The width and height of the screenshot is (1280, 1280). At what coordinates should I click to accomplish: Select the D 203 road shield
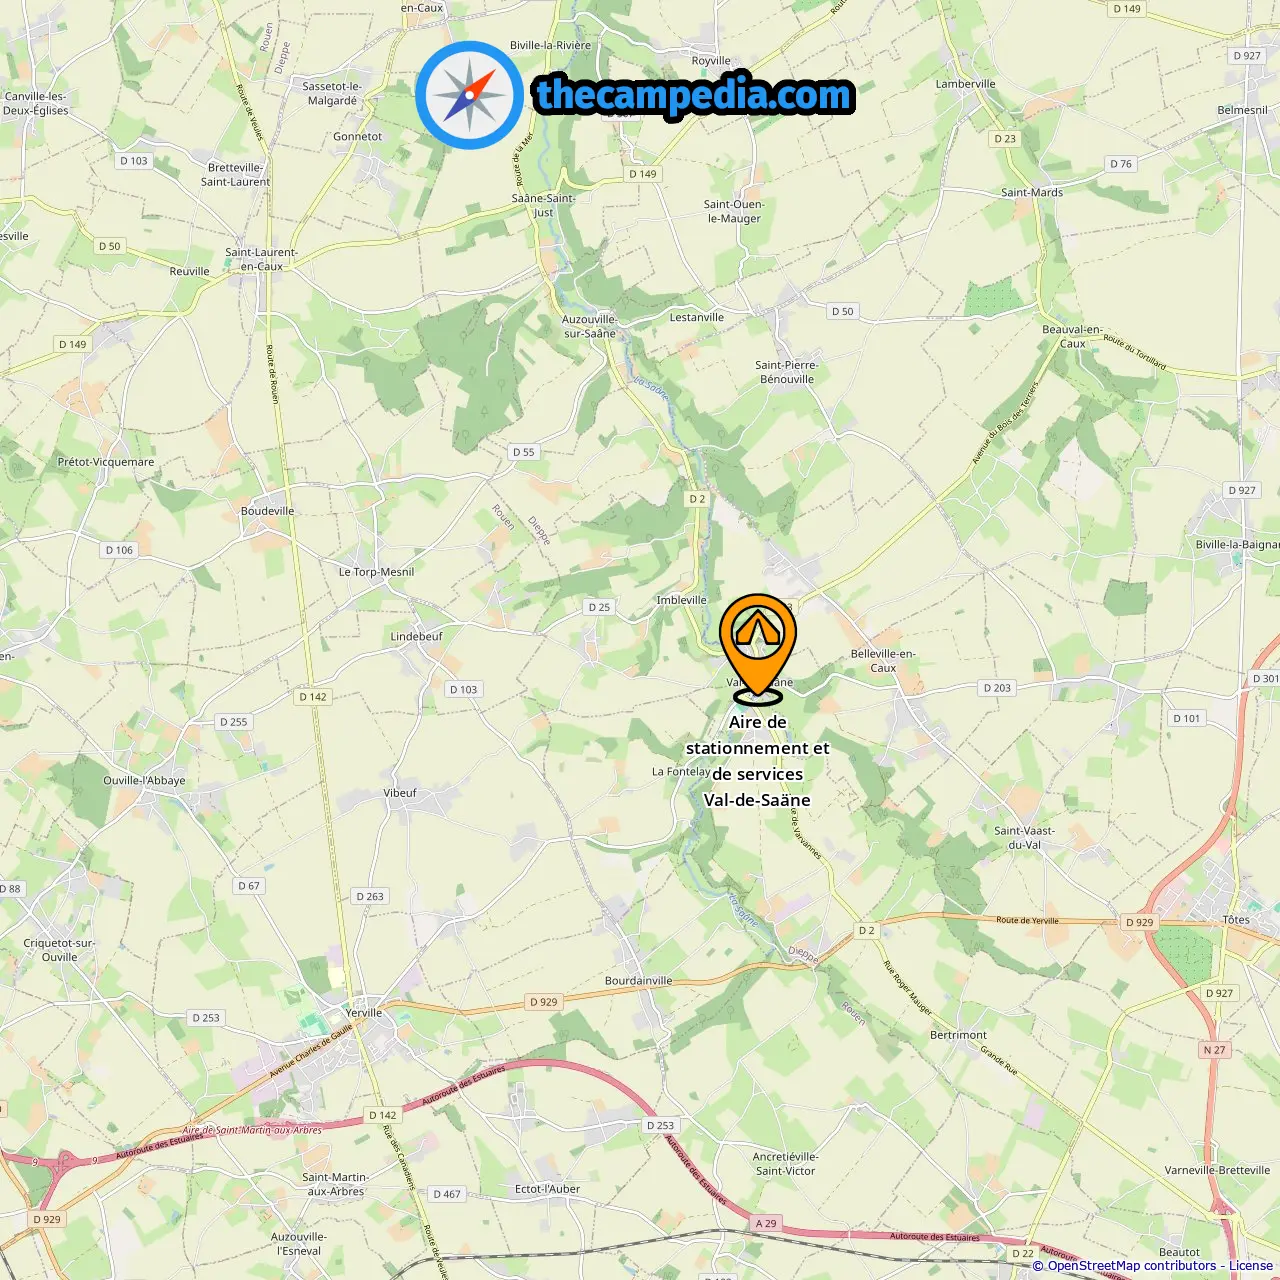997,688
